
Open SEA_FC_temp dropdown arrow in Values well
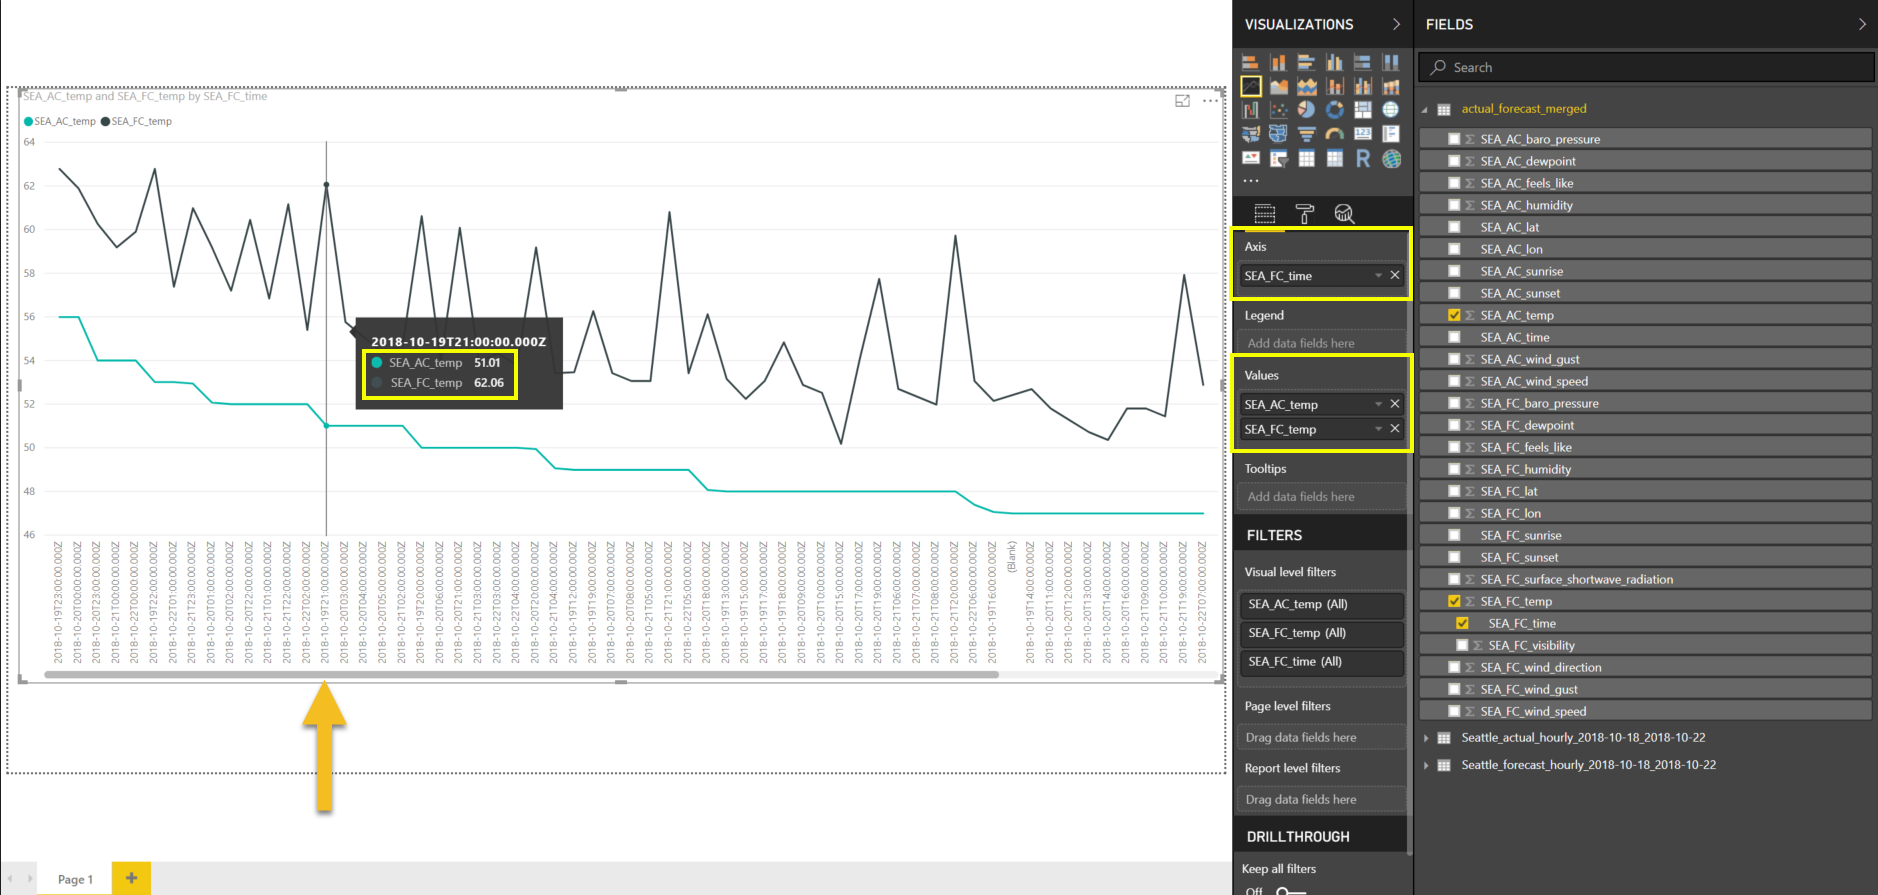pos(1378,429)
